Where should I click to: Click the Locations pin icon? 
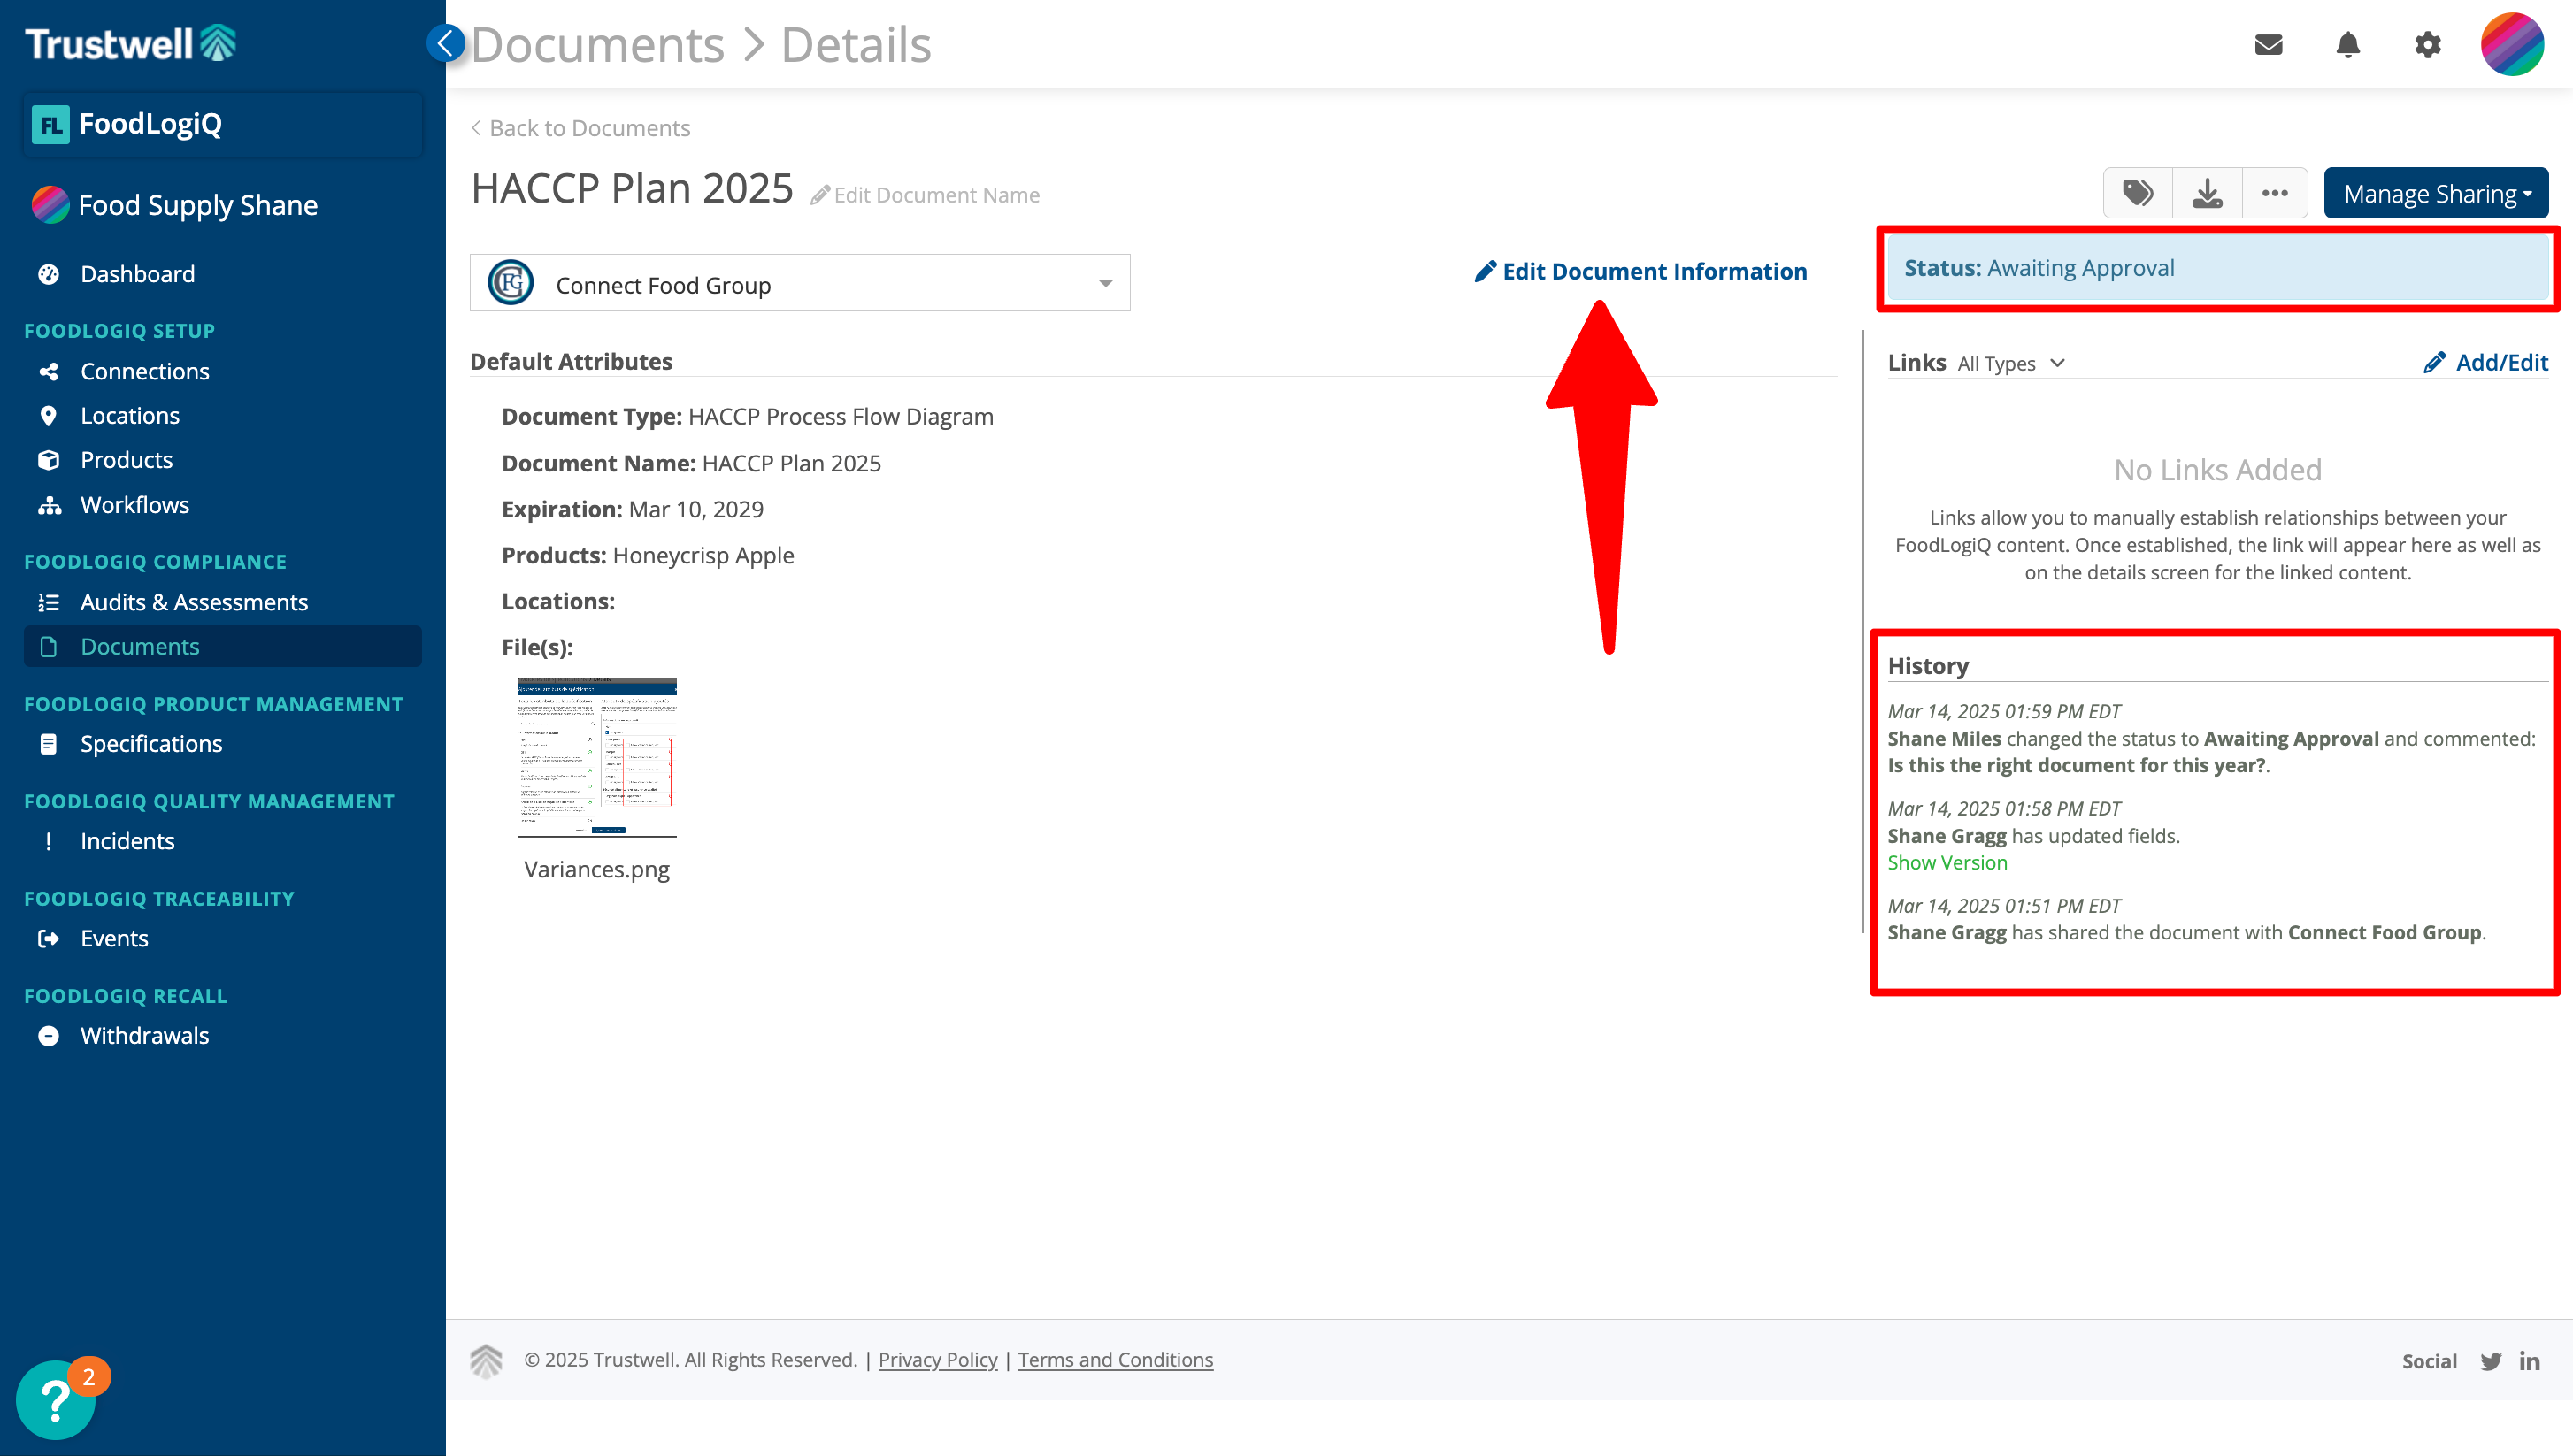pos(48,416)
